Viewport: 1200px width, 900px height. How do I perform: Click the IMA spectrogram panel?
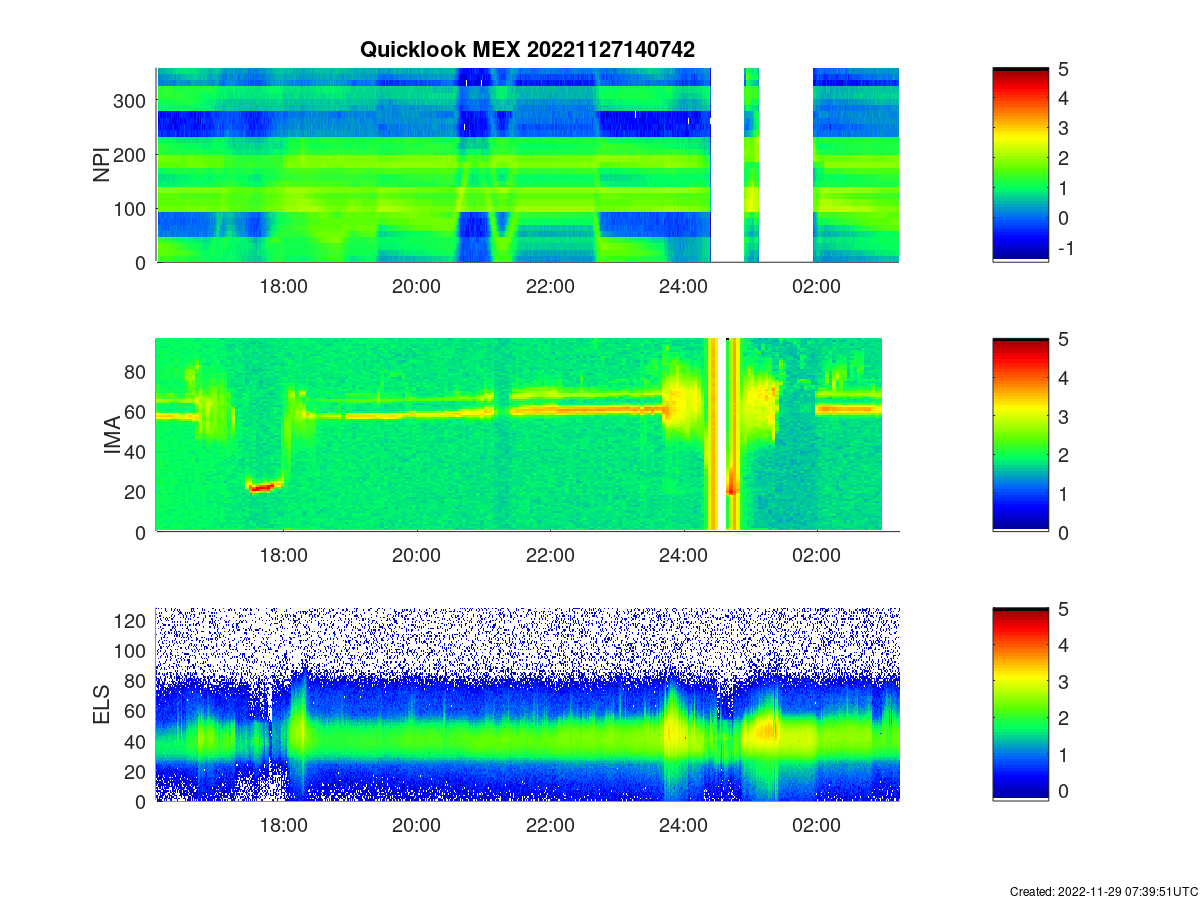(x=527, y=435)
